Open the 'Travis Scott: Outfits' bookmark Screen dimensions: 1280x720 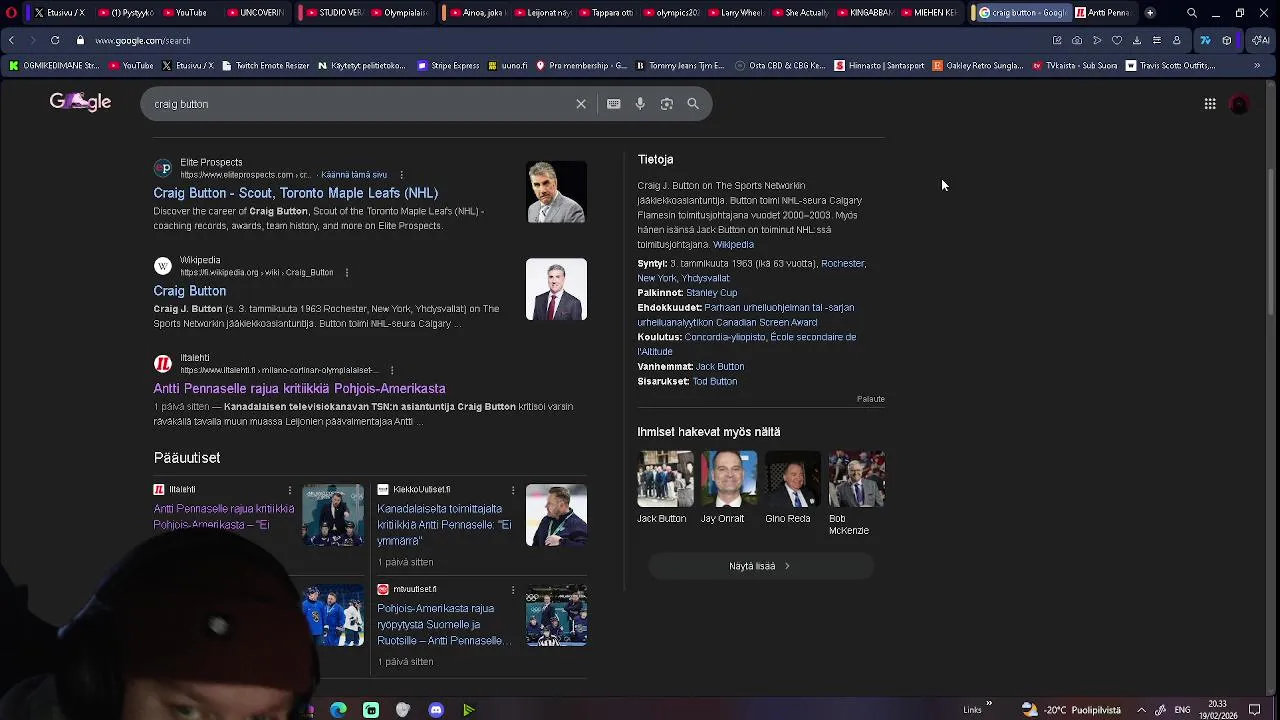tap(1169, 66)
